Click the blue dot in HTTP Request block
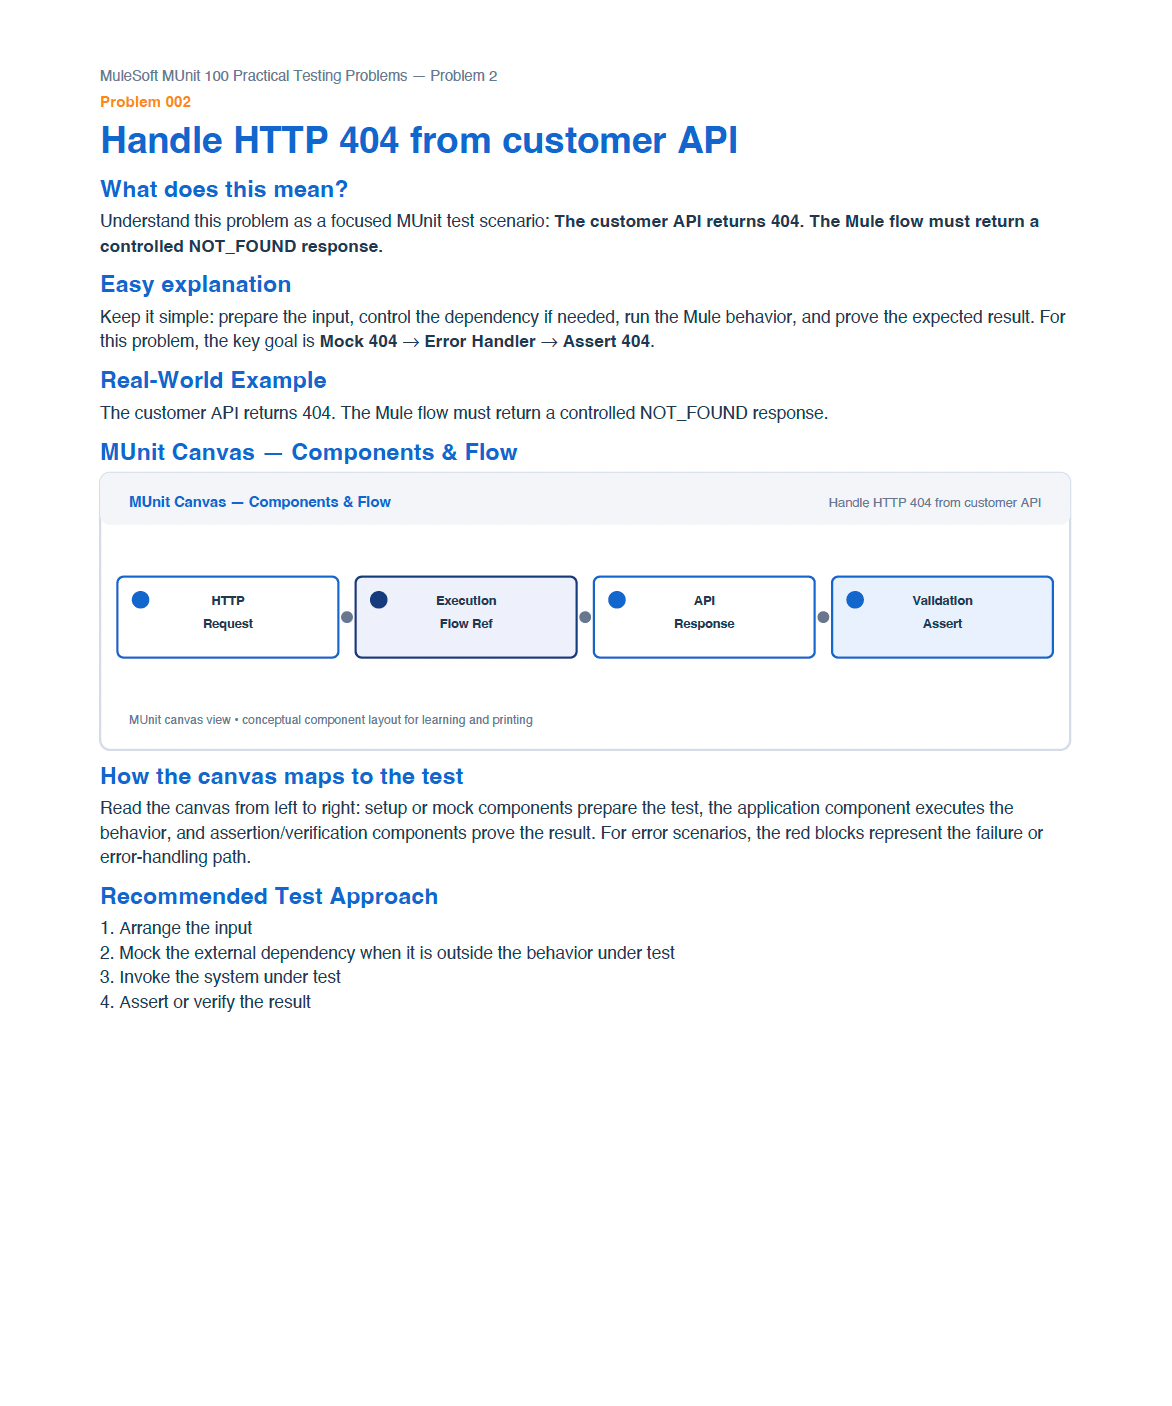 coord(141,600)
